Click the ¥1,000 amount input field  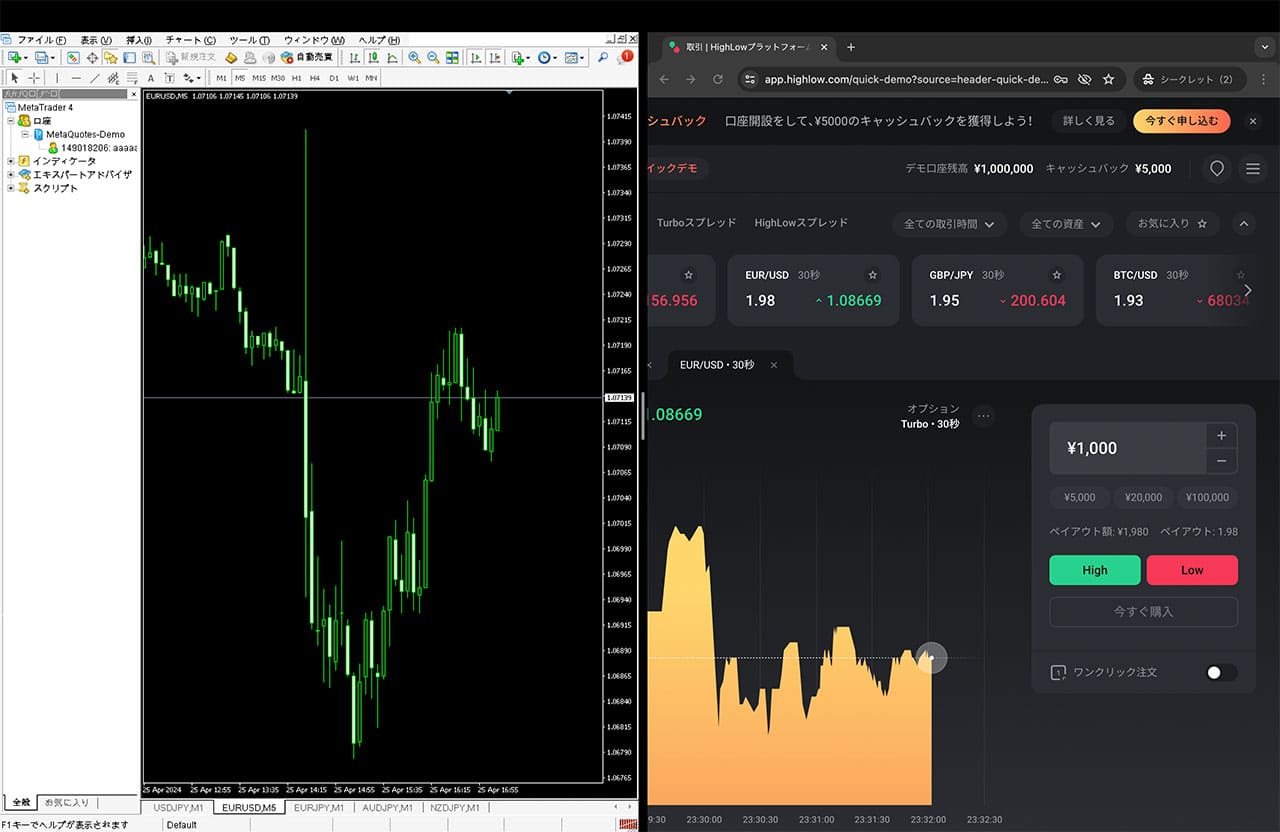1127,448
